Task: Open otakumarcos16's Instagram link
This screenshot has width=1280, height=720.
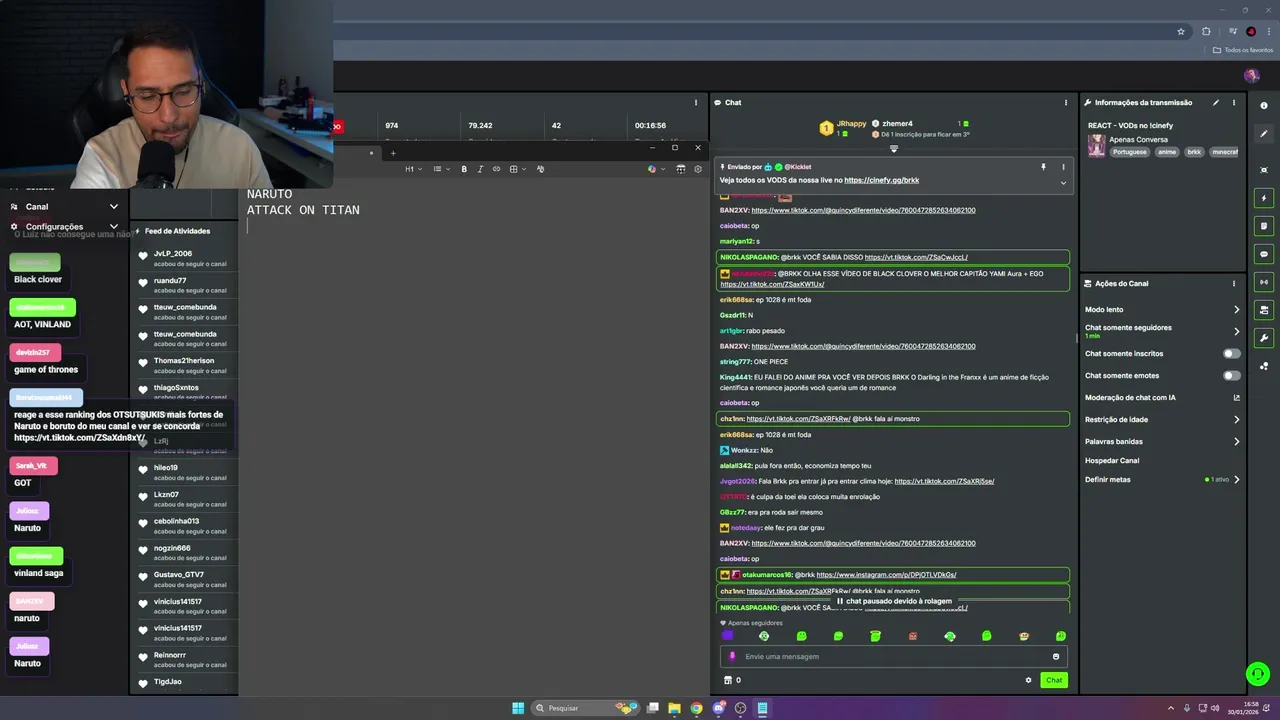Action: point(886,575)
